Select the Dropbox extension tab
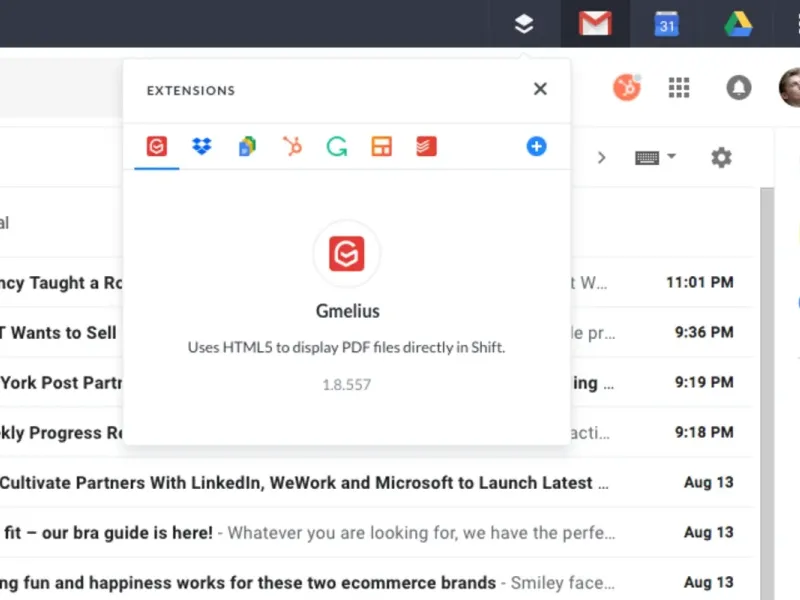 pyautogui.click(x=202, y=146)
